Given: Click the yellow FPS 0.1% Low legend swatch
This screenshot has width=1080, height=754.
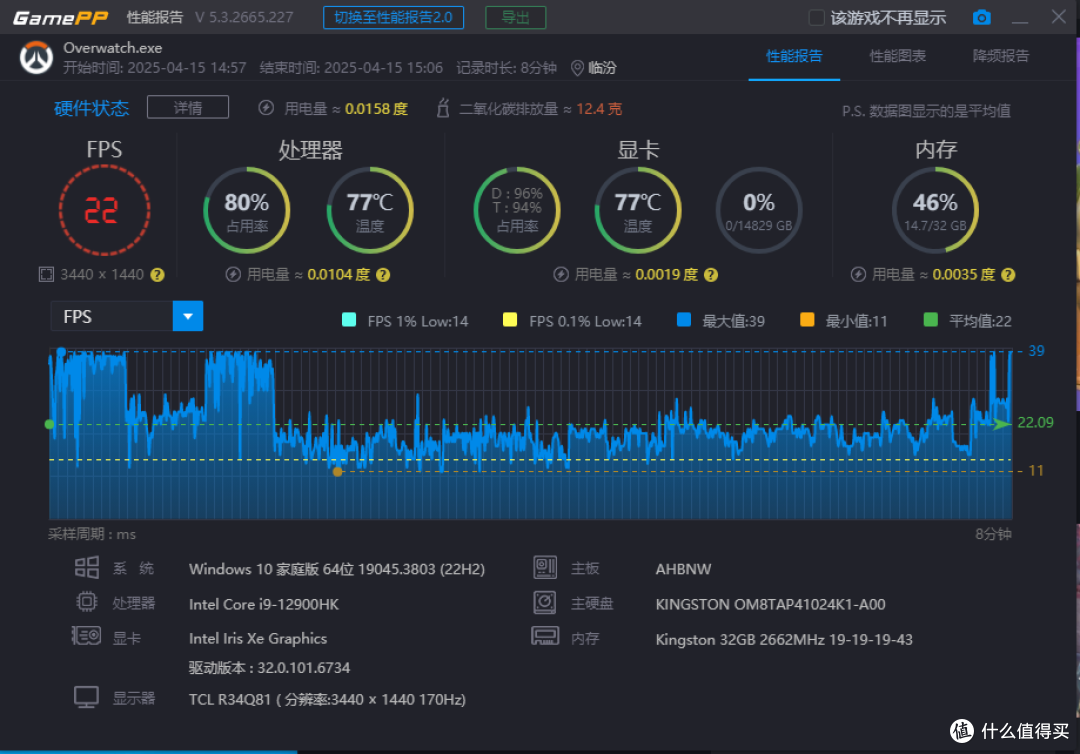Looking at the screenshot, I should (x=510, y=320).
